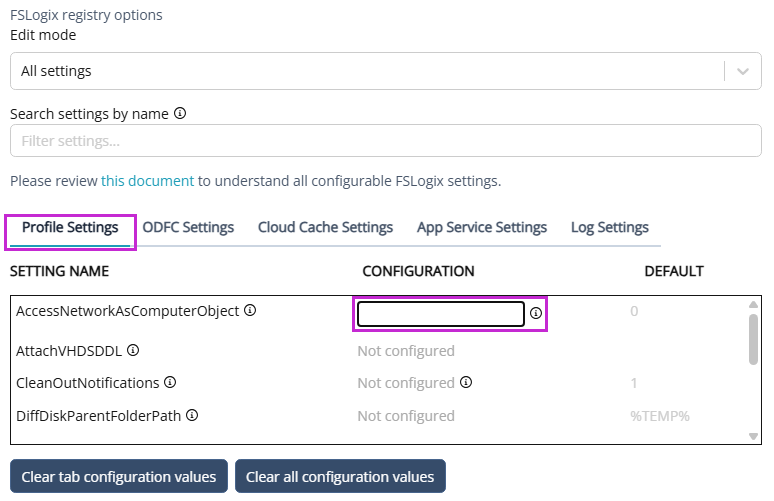Click the Edit mode dropdown chevron arrow
The width and height of the screenshot is (774, 501).
click(742, 71)
